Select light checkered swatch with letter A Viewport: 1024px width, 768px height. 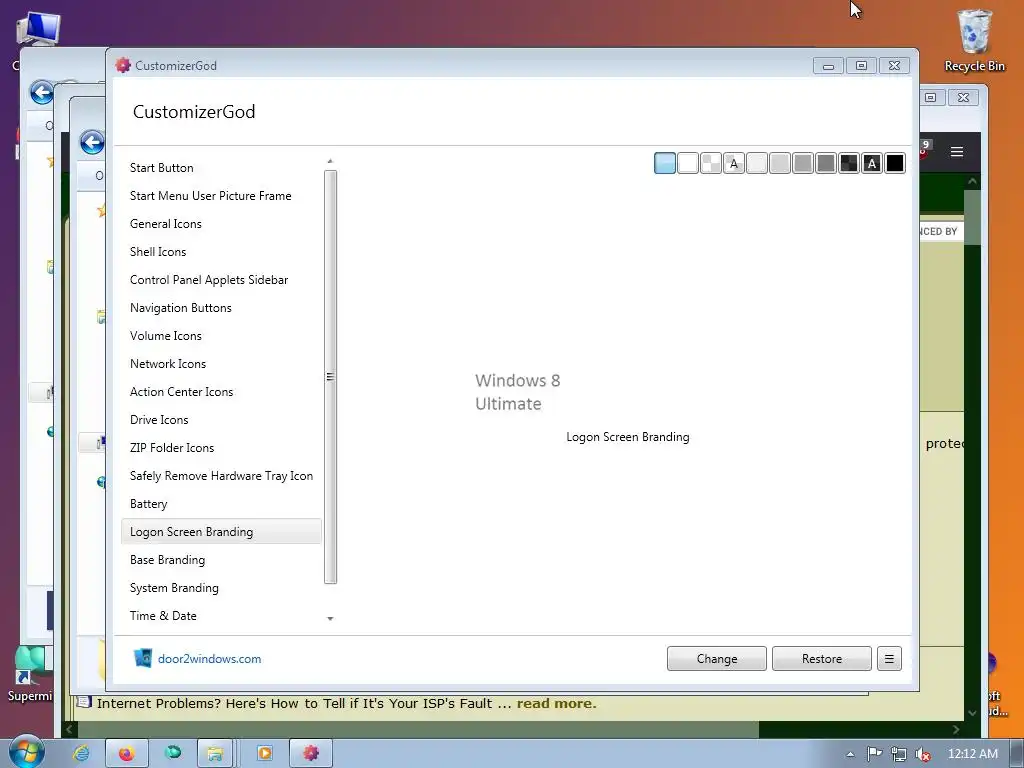pos(734,163)
